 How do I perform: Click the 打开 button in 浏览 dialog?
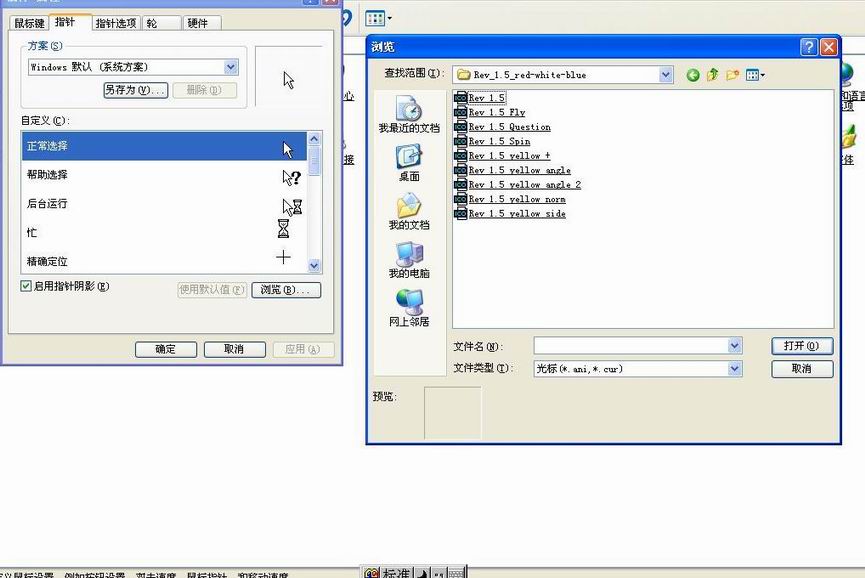click(802, 346)
